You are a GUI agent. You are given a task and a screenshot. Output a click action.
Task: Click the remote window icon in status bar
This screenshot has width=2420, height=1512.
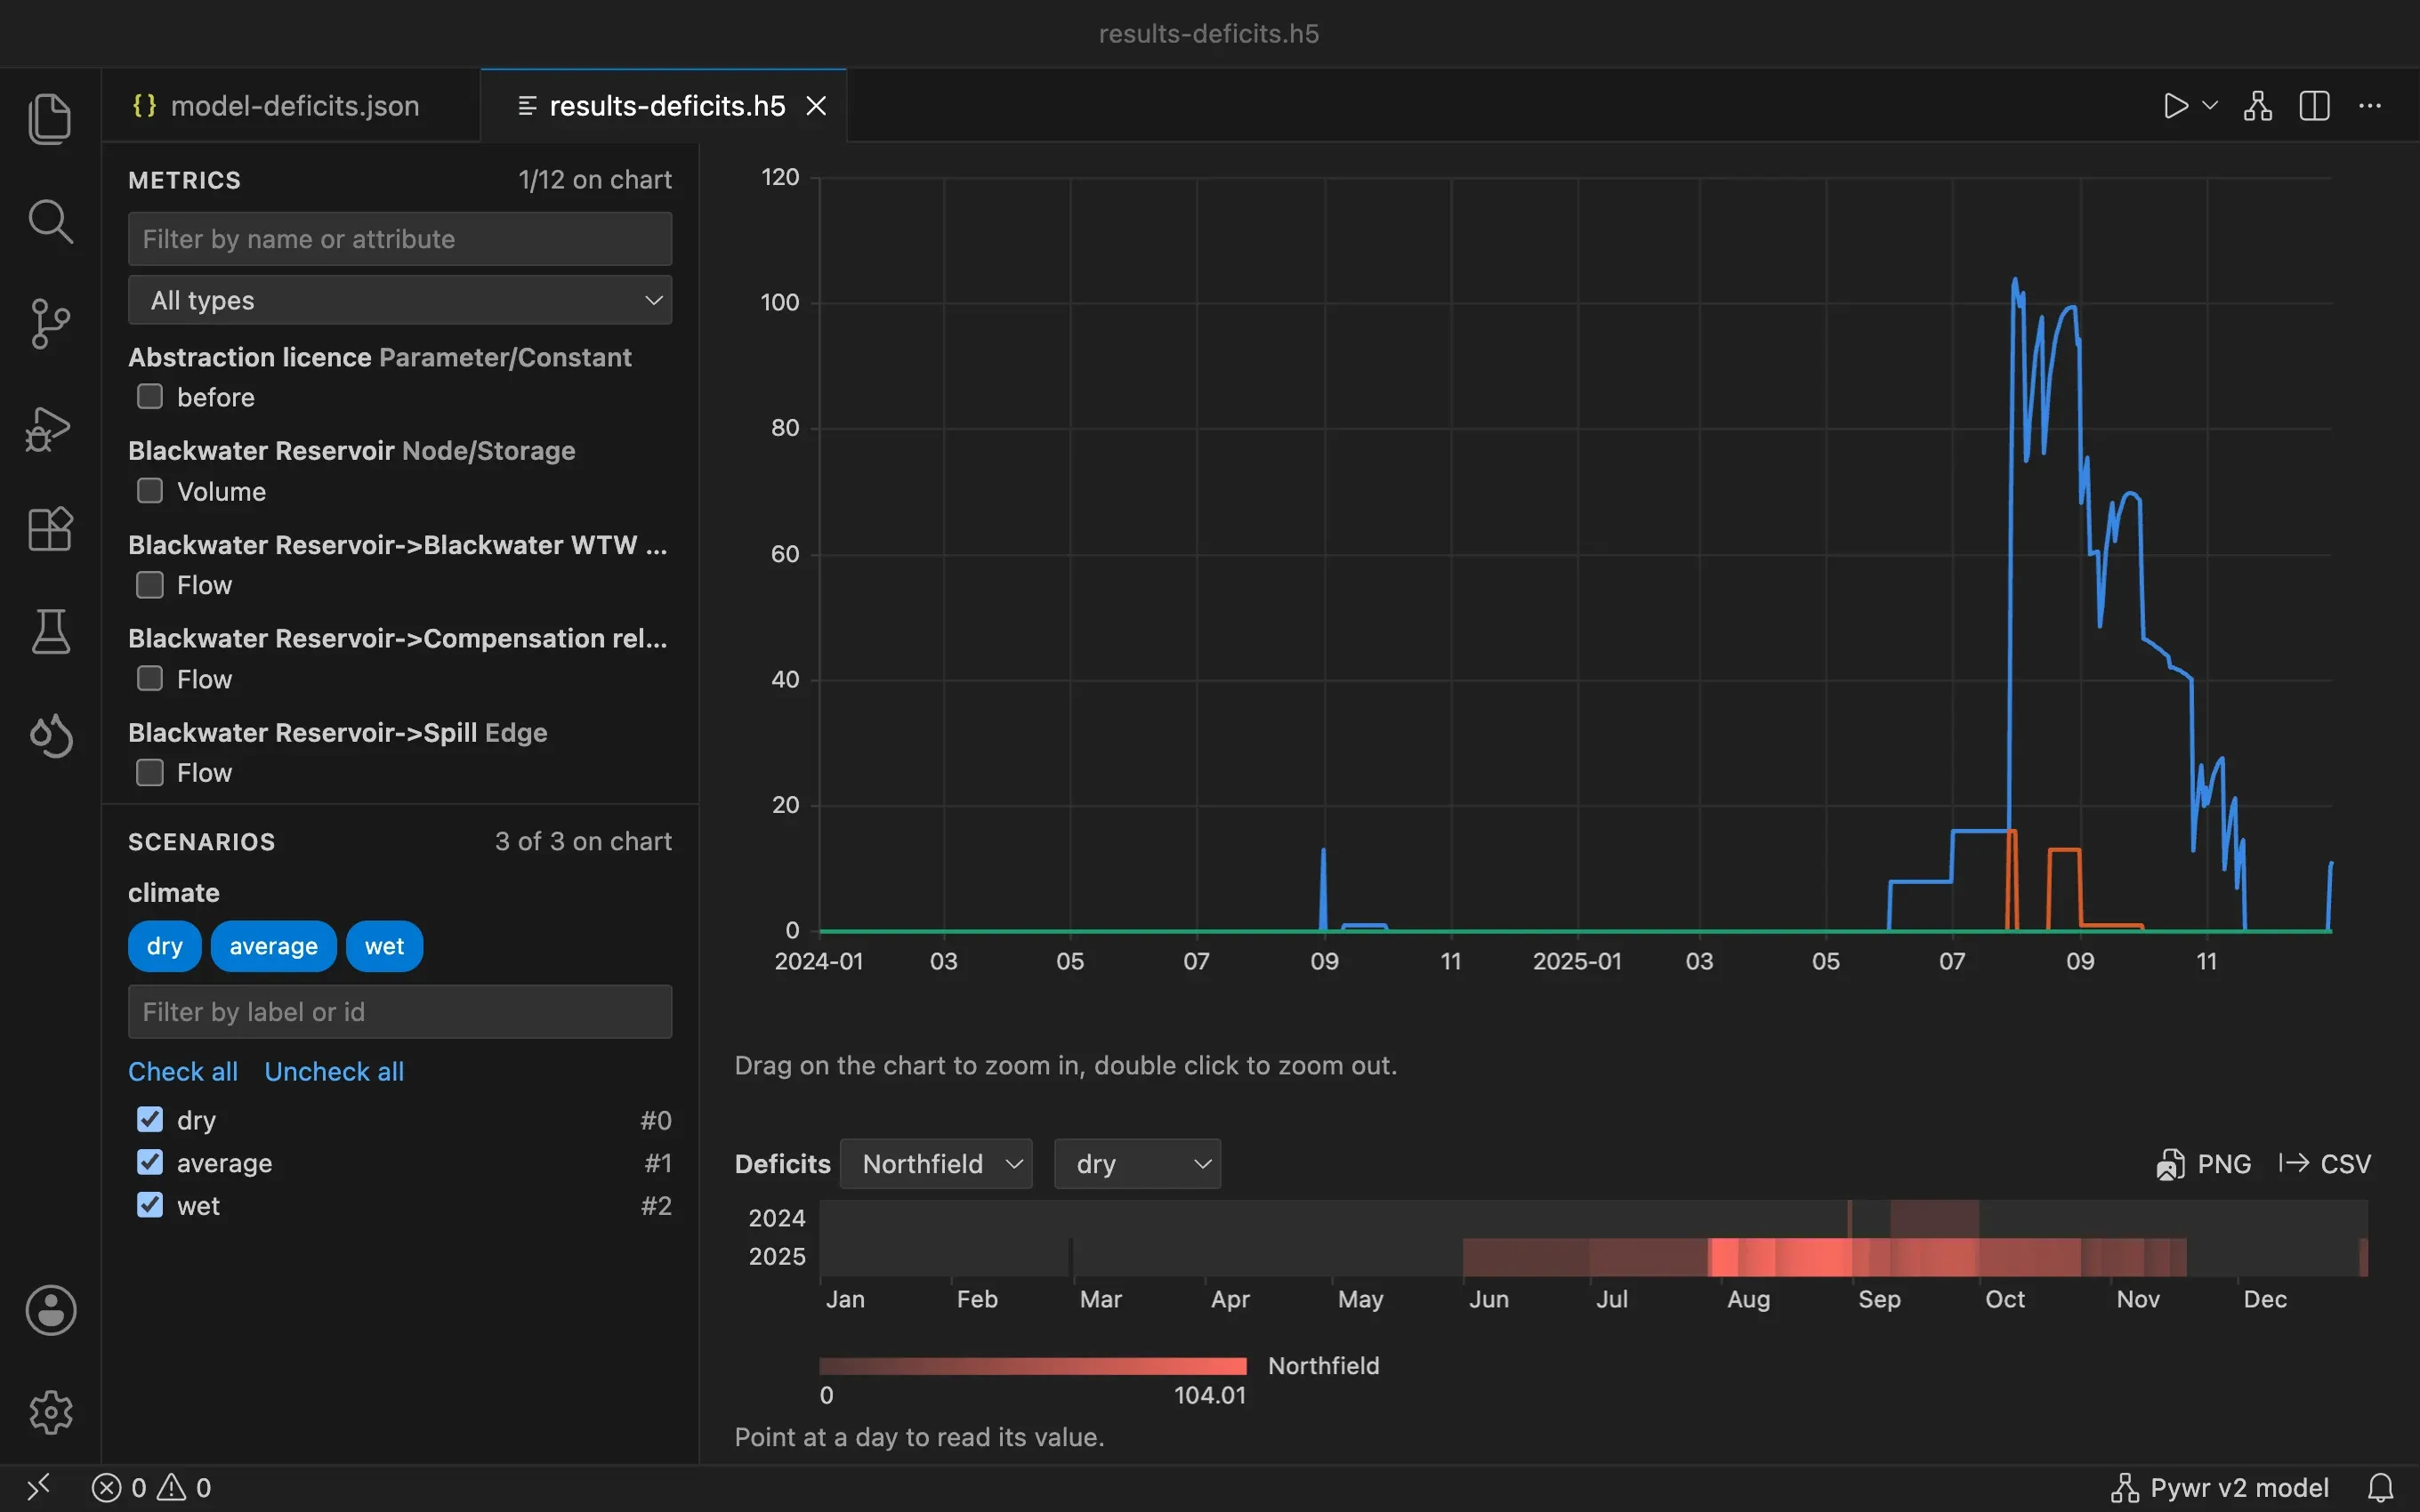click(38, 1487)
